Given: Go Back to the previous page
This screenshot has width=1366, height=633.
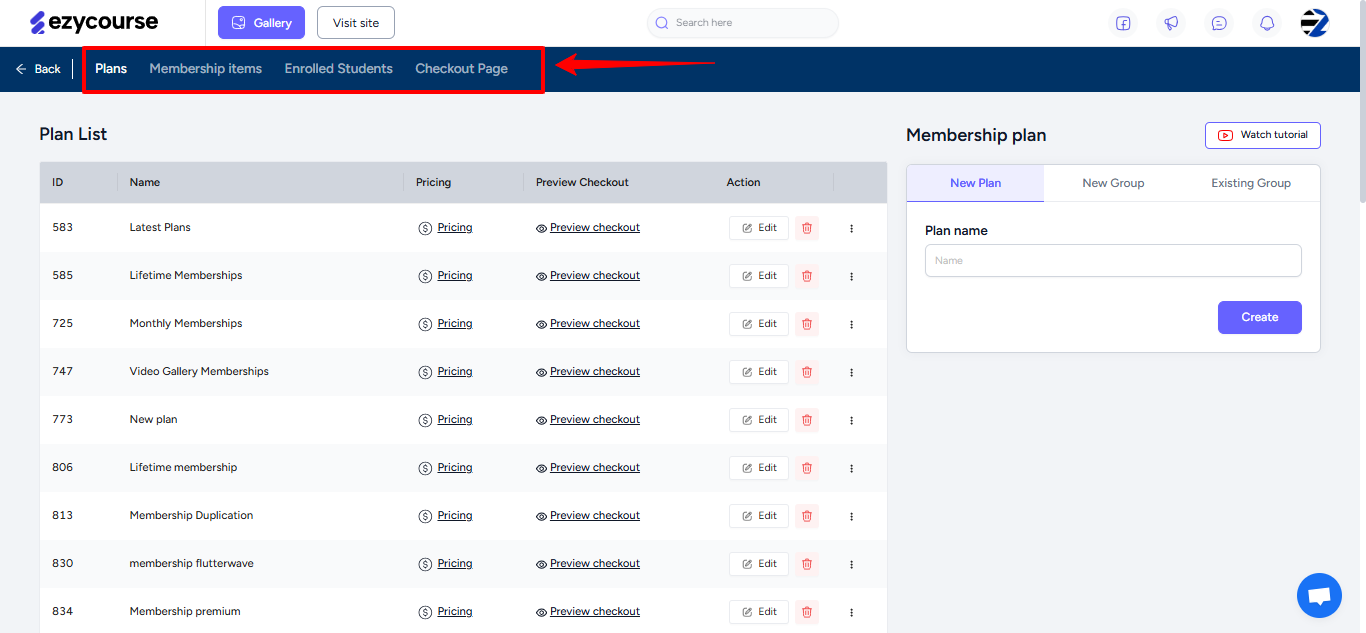Looking at the screenshot, I should 38,69.
